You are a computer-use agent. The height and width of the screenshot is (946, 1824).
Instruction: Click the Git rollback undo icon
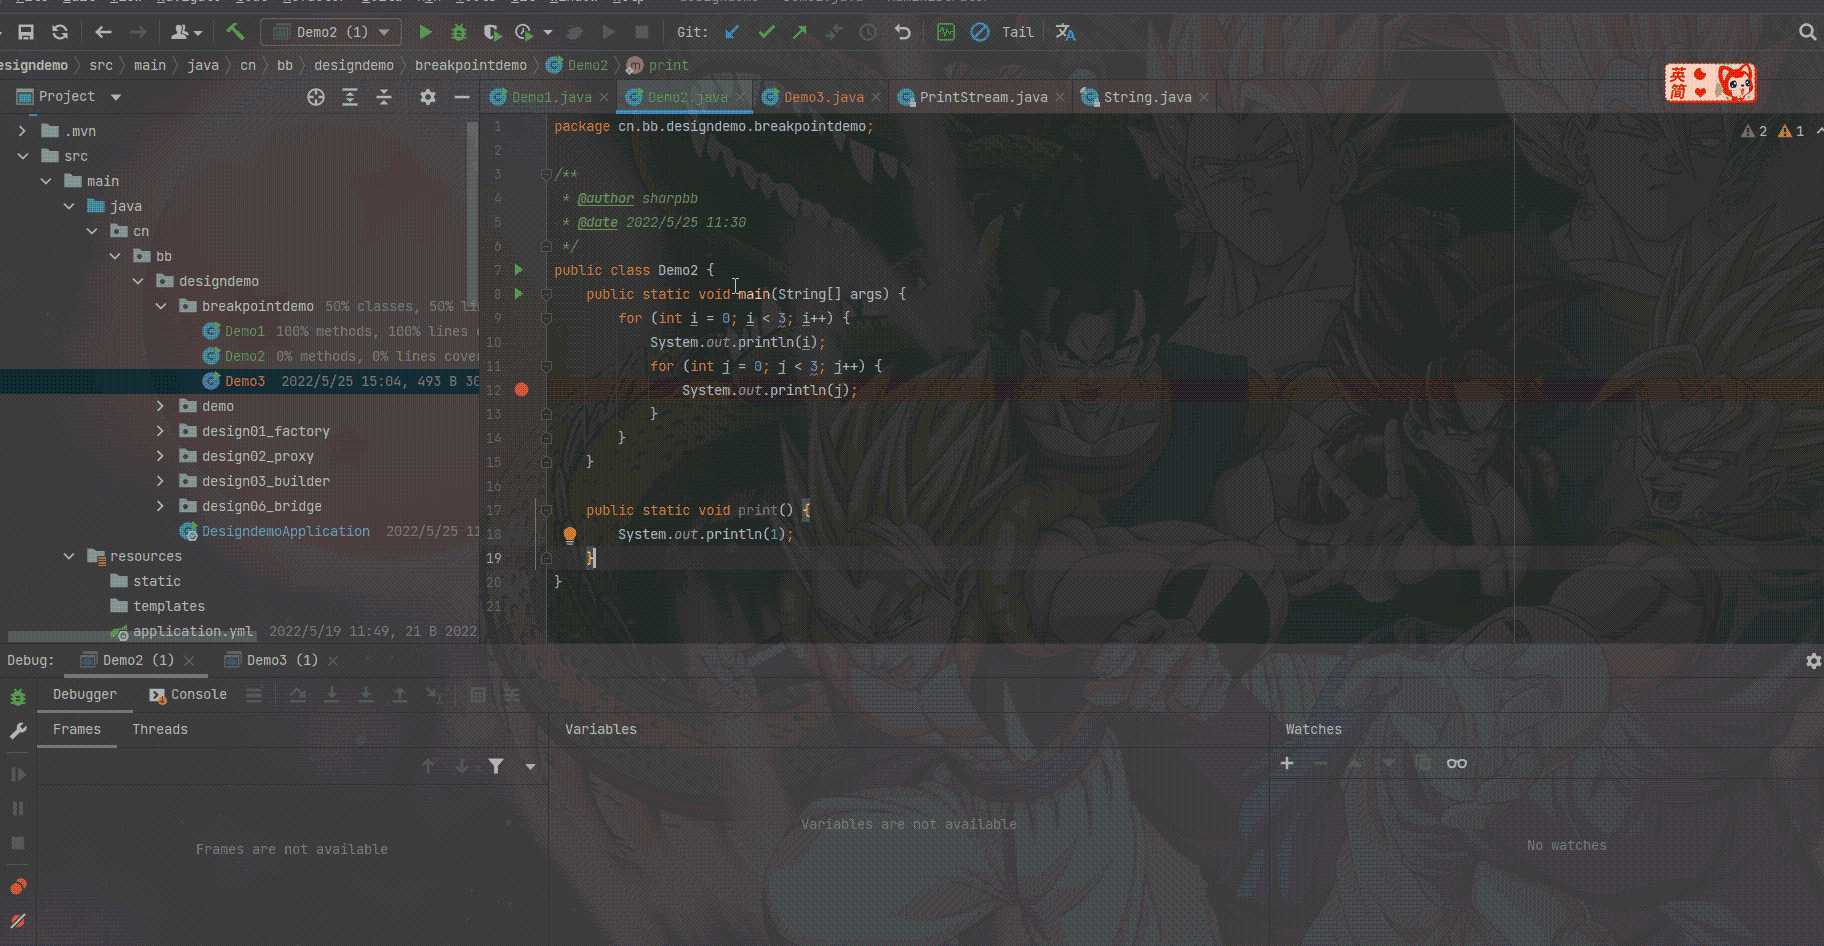(x=903, y=32)
